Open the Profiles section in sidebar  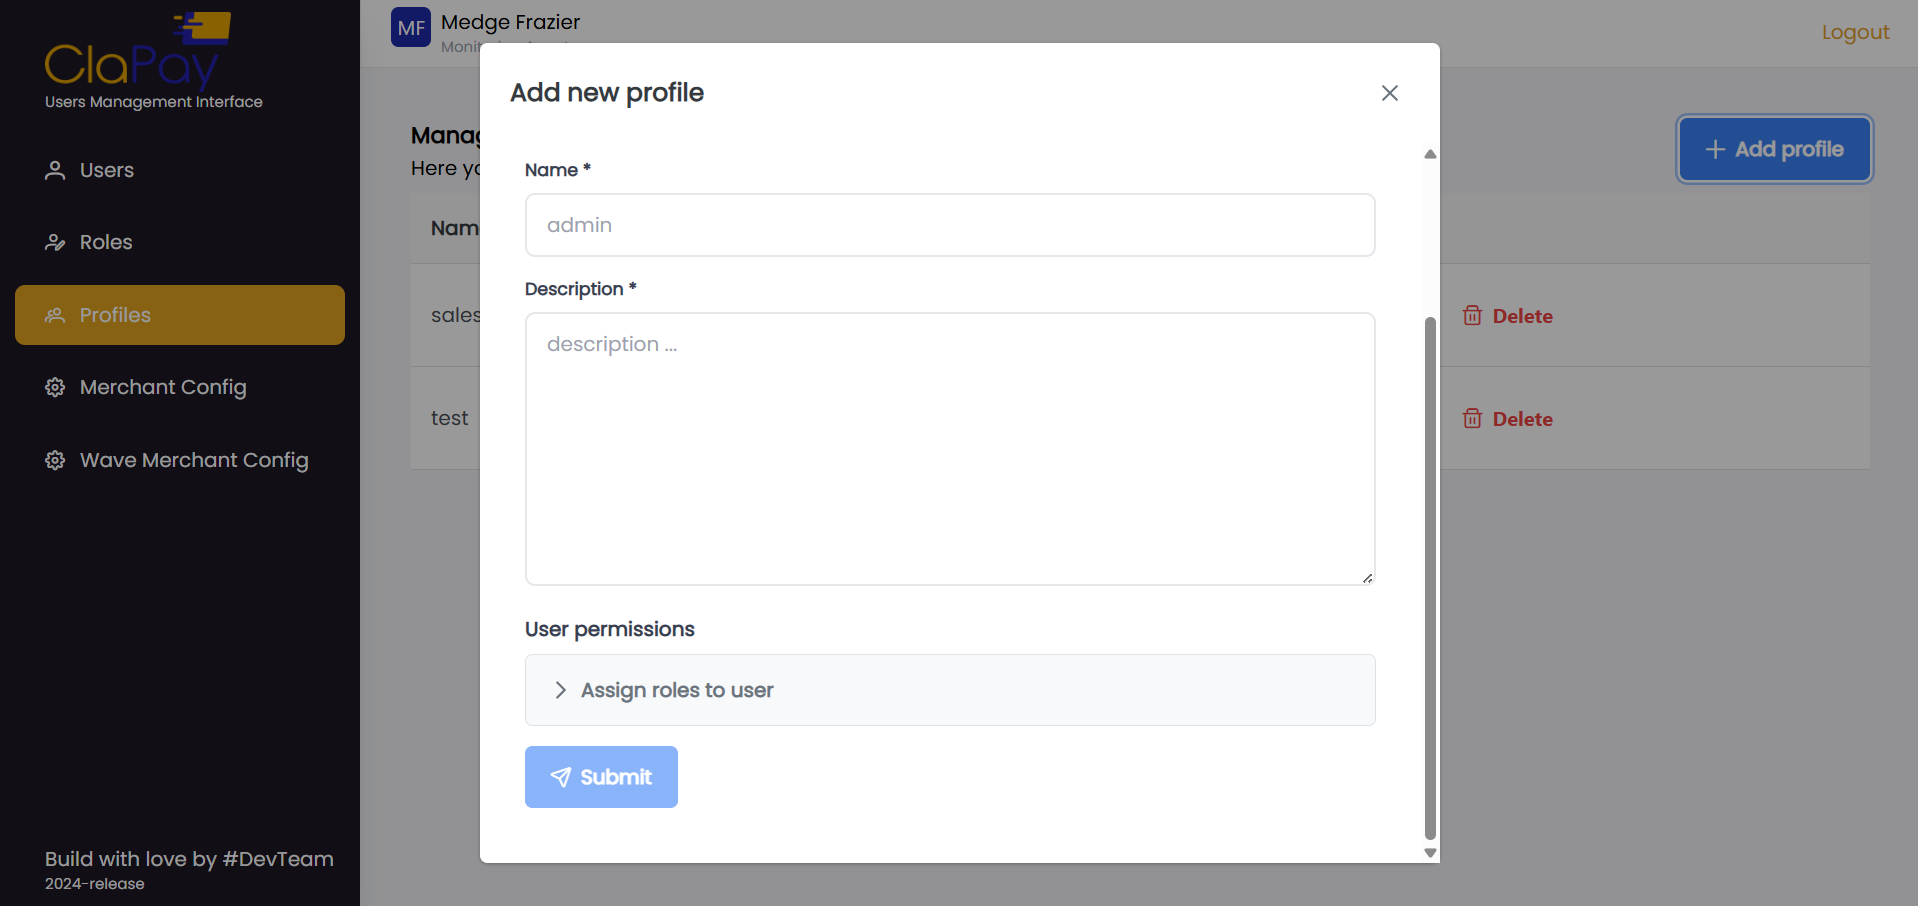click(114, 315)
